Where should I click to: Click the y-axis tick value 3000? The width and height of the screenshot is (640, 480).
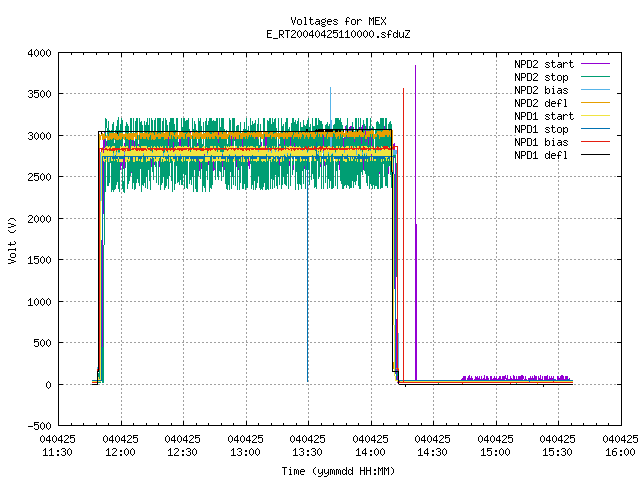point(40,136)
